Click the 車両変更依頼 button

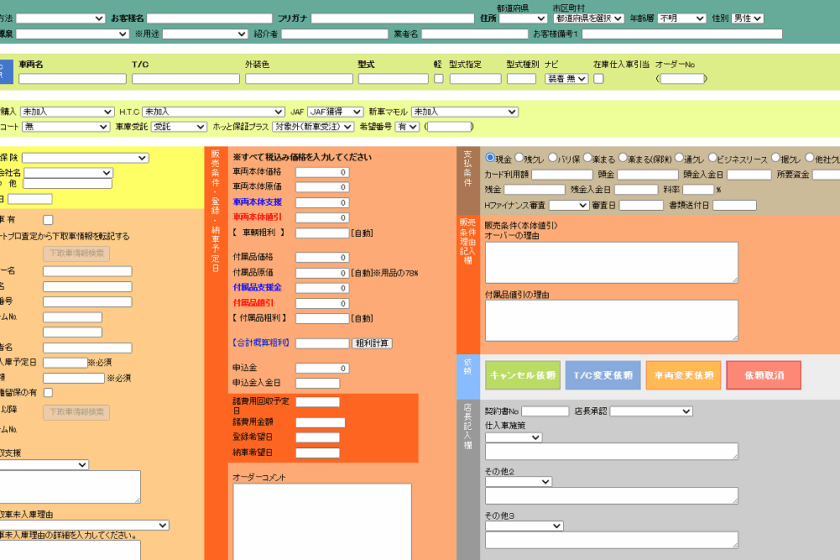pyautogui.click(x=683, y=375)
